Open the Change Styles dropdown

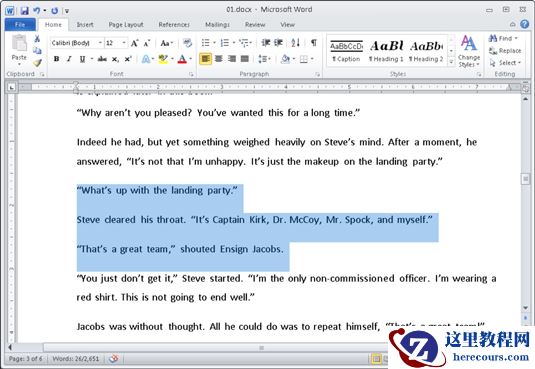[469, 51]
